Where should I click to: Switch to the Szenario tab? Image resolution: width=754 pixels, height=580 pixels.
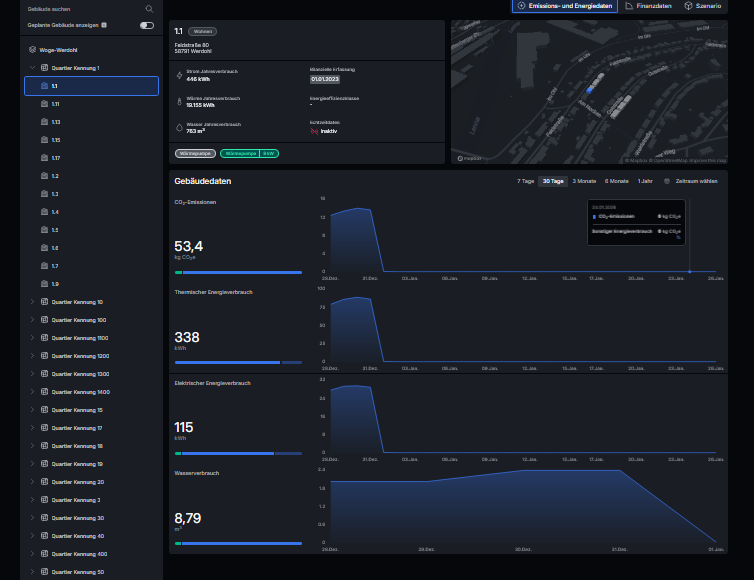(x=704, y=6)
